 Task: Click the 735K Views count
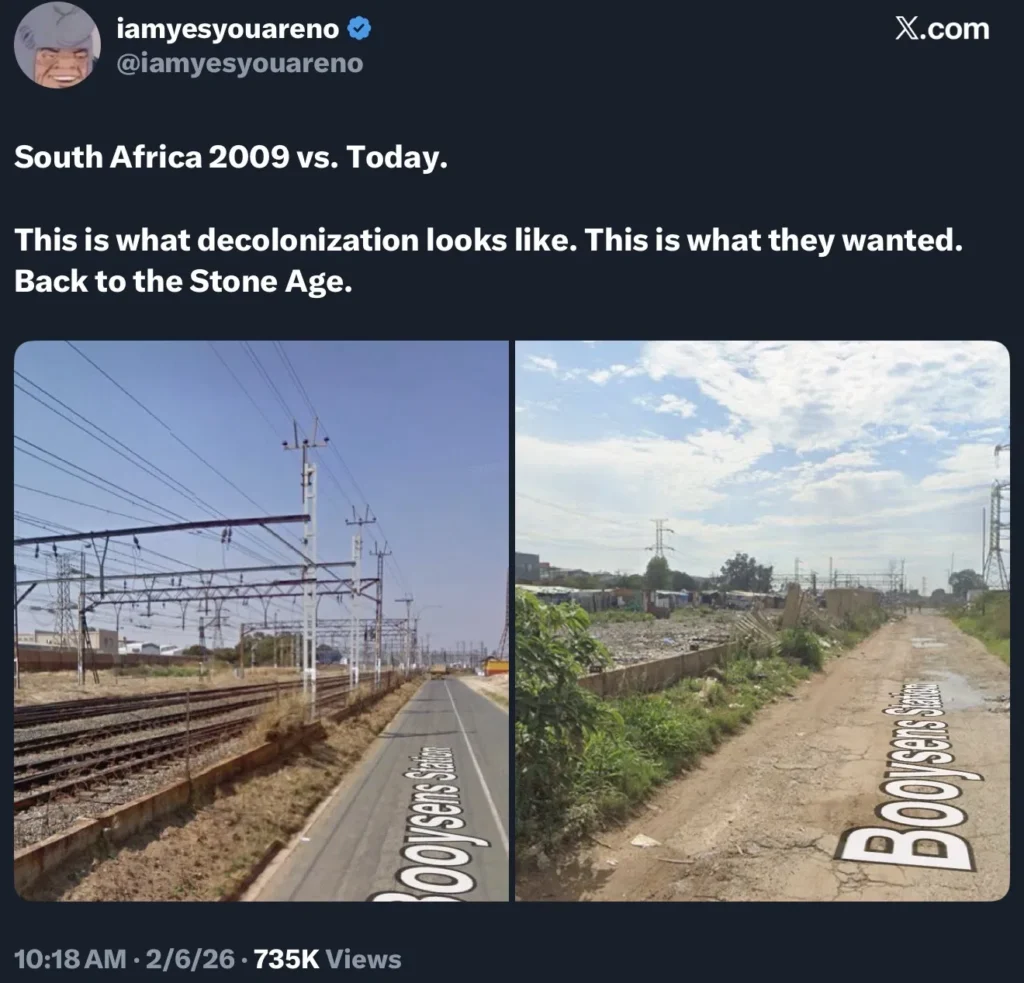(x=328, y=960)
